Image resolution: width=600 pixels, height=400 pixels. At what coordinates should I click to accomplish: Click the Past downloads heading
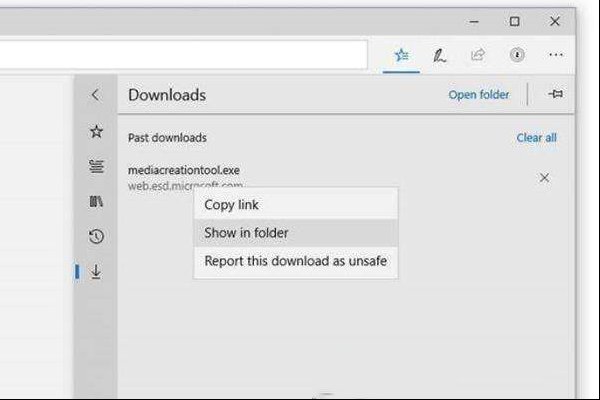pyautogui.click(x=167, y=138)
